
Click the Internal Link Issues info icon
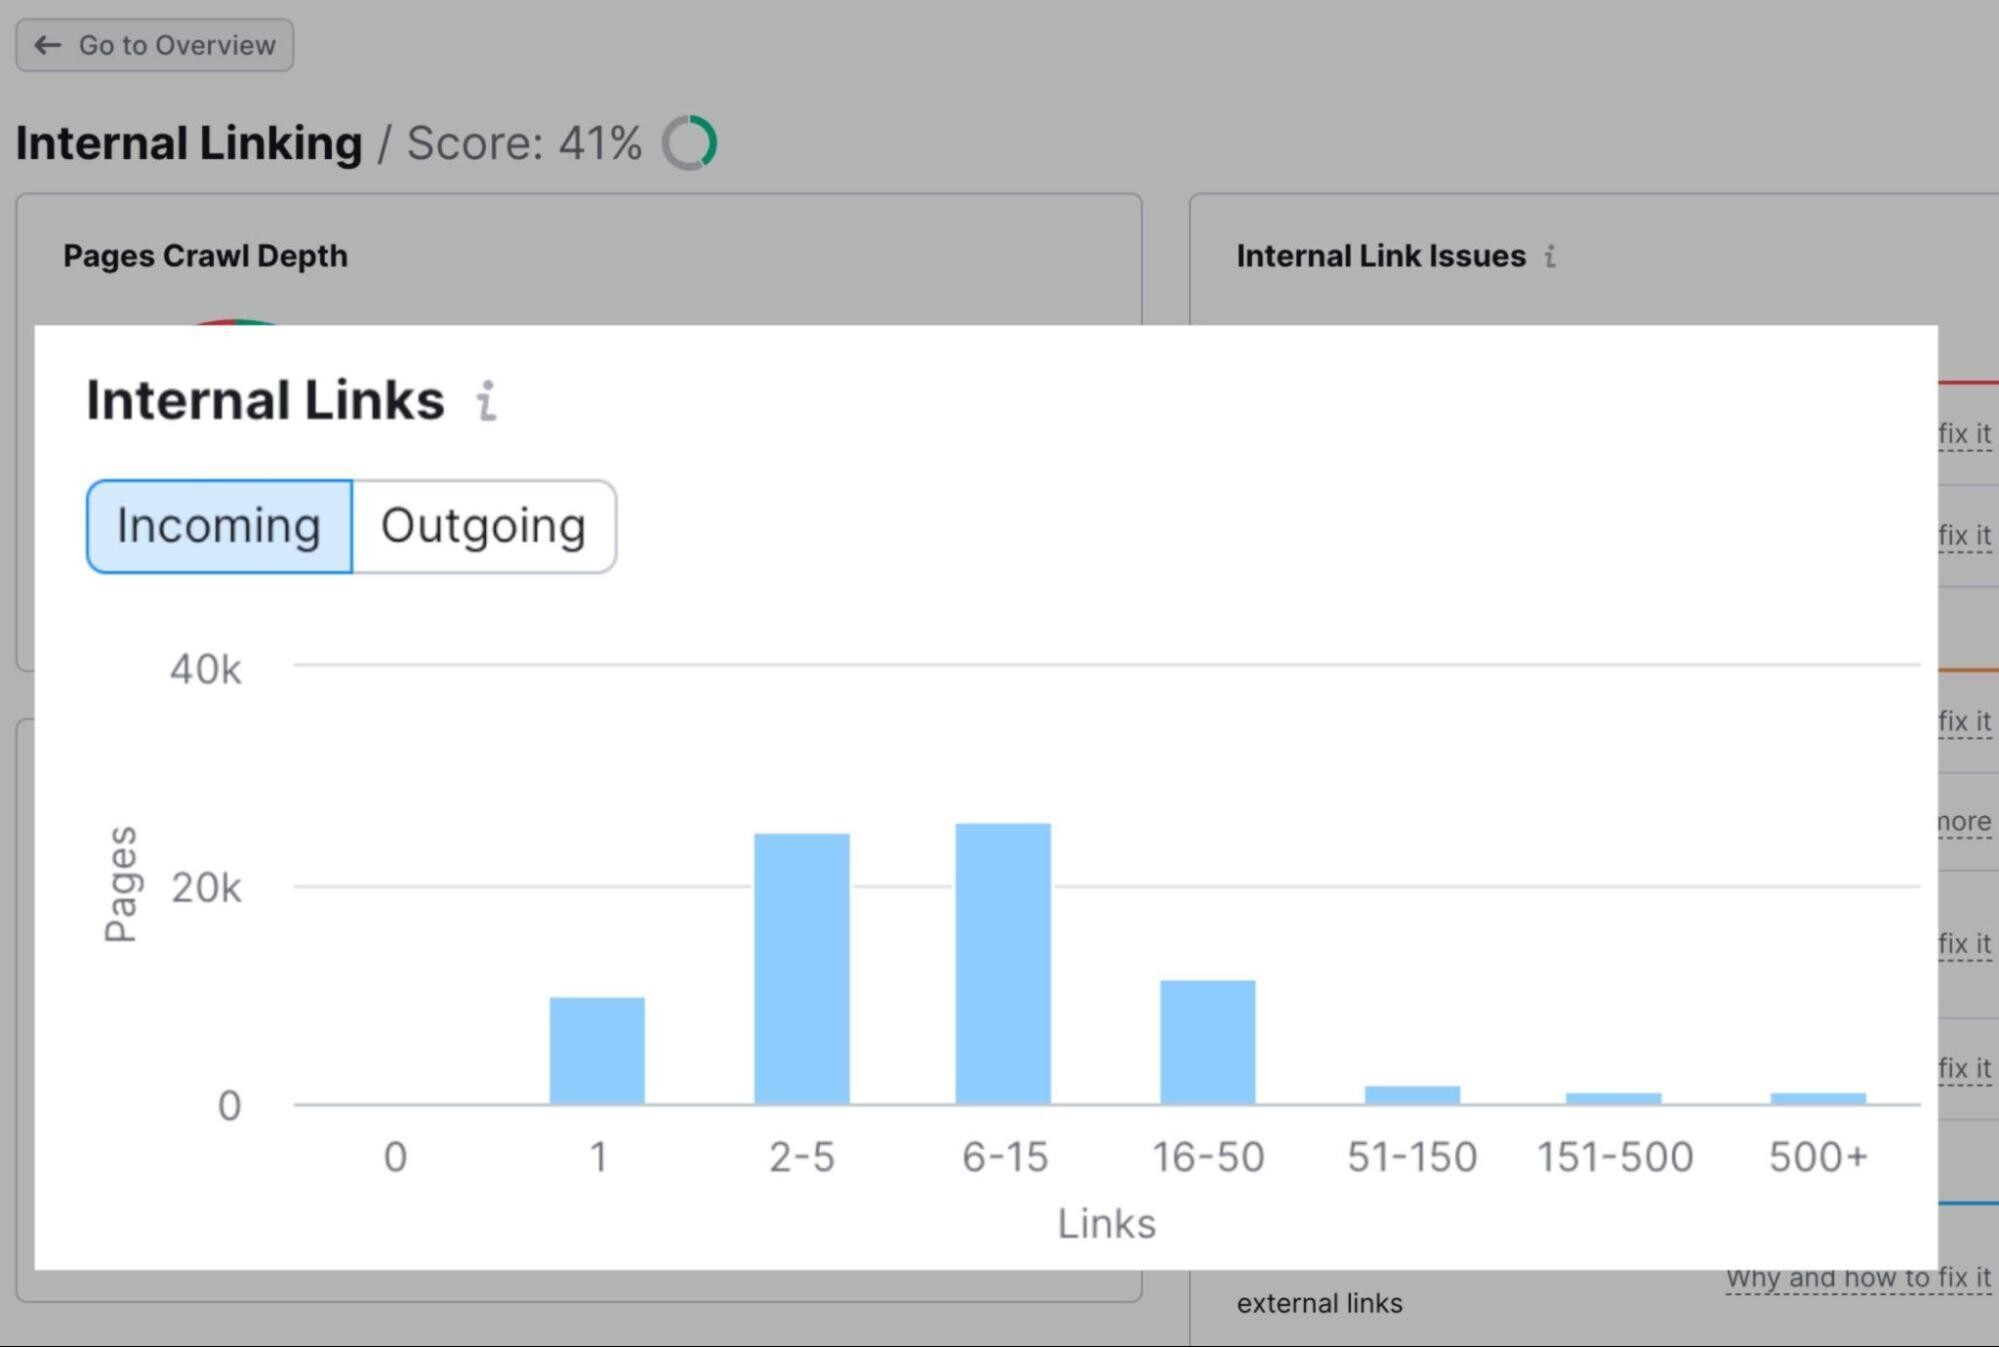[x=1550, y=257]
